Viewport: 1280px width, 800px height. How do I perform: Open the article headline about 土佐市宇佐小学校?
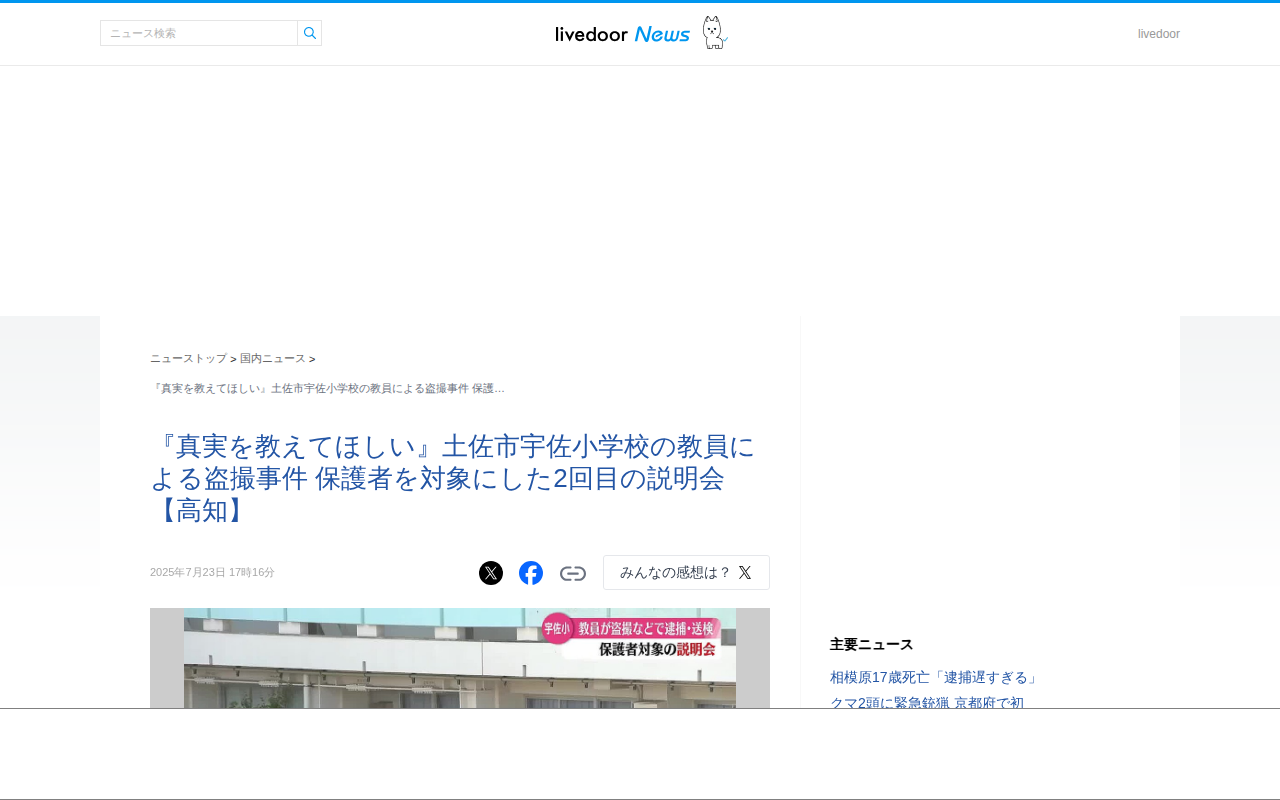tap(453, 478)
